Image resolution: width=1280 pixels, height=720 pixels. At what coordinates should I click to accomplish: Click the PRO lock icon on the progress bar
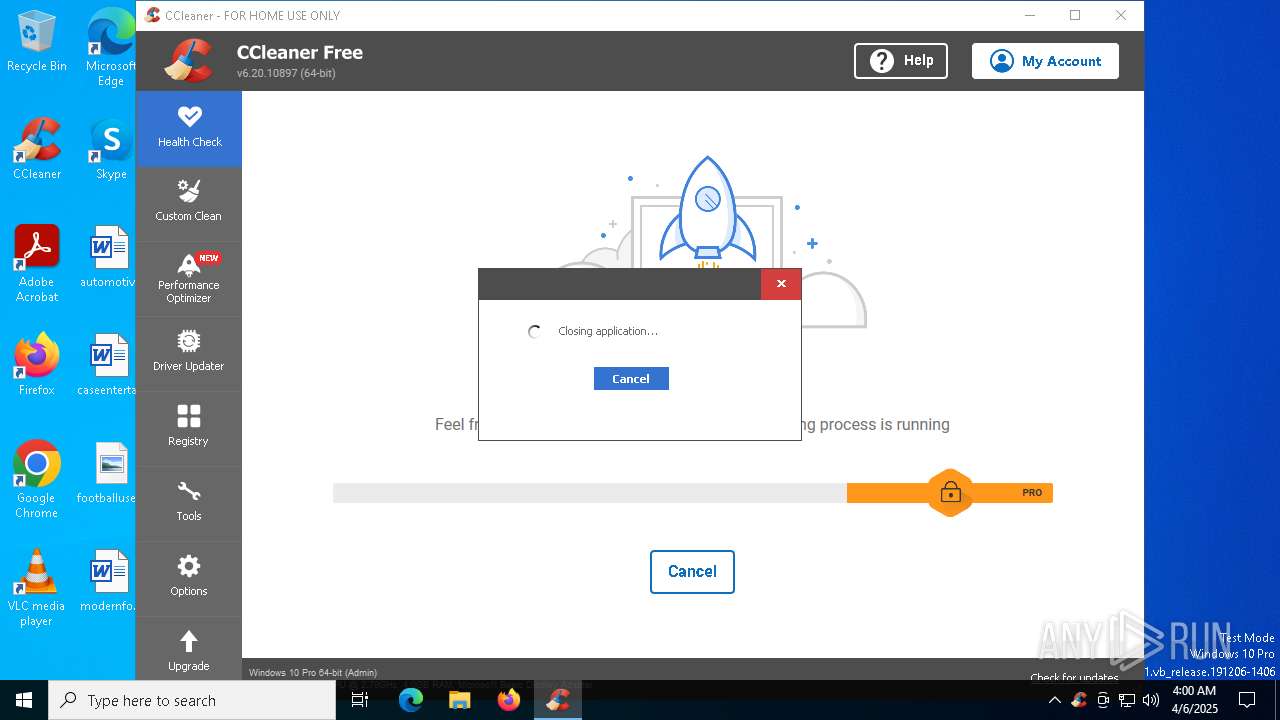pos(950,492)
